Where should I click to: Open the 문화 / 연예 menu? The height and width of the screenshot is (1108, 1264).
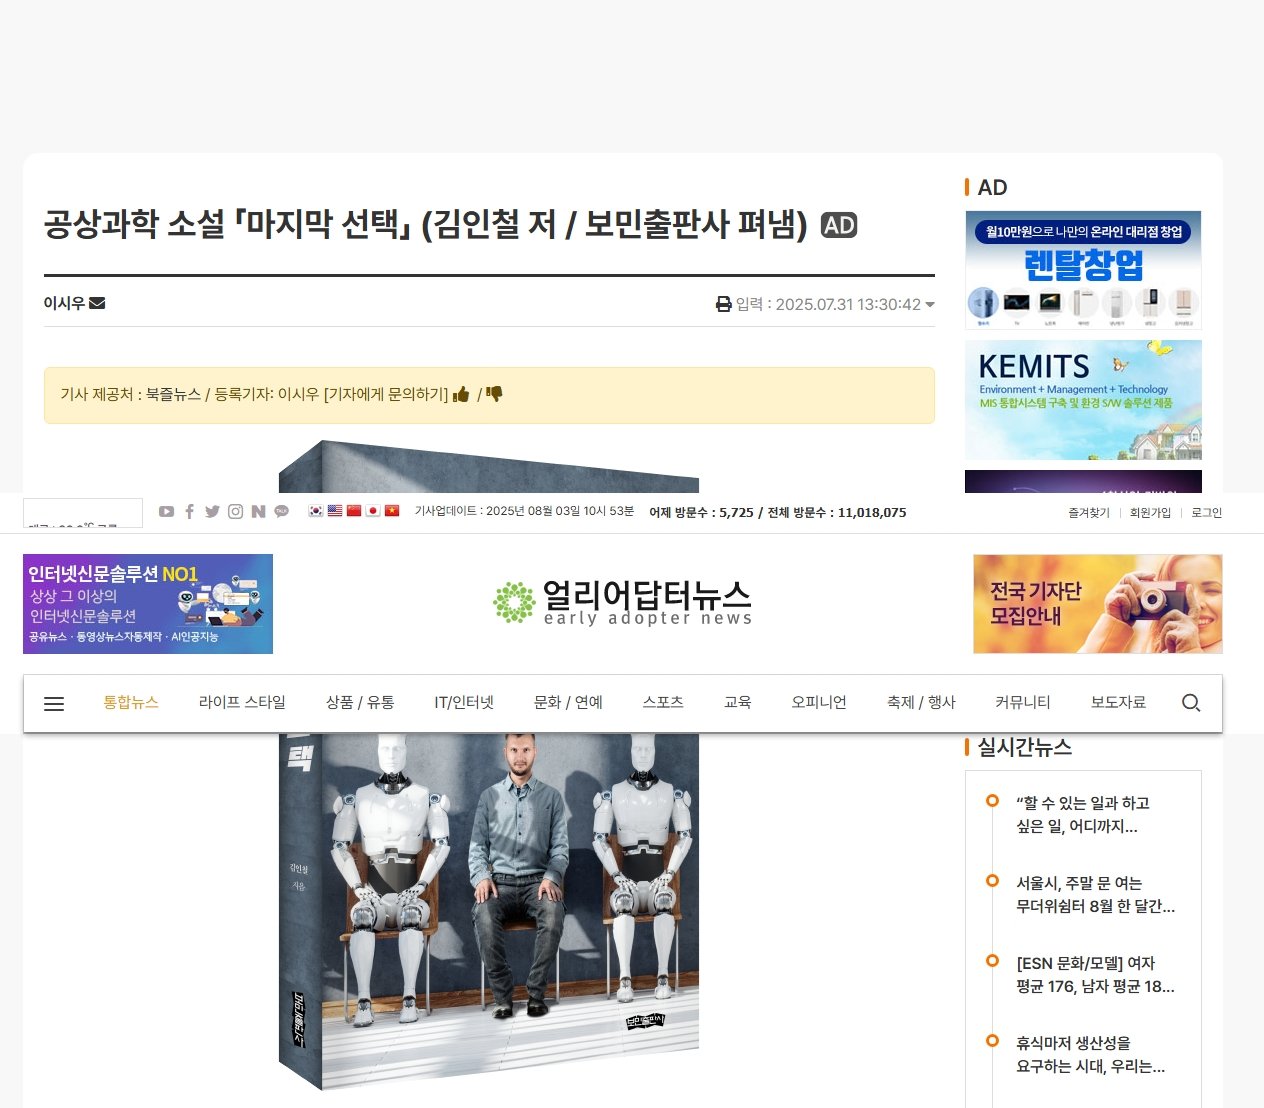[568, 703]
